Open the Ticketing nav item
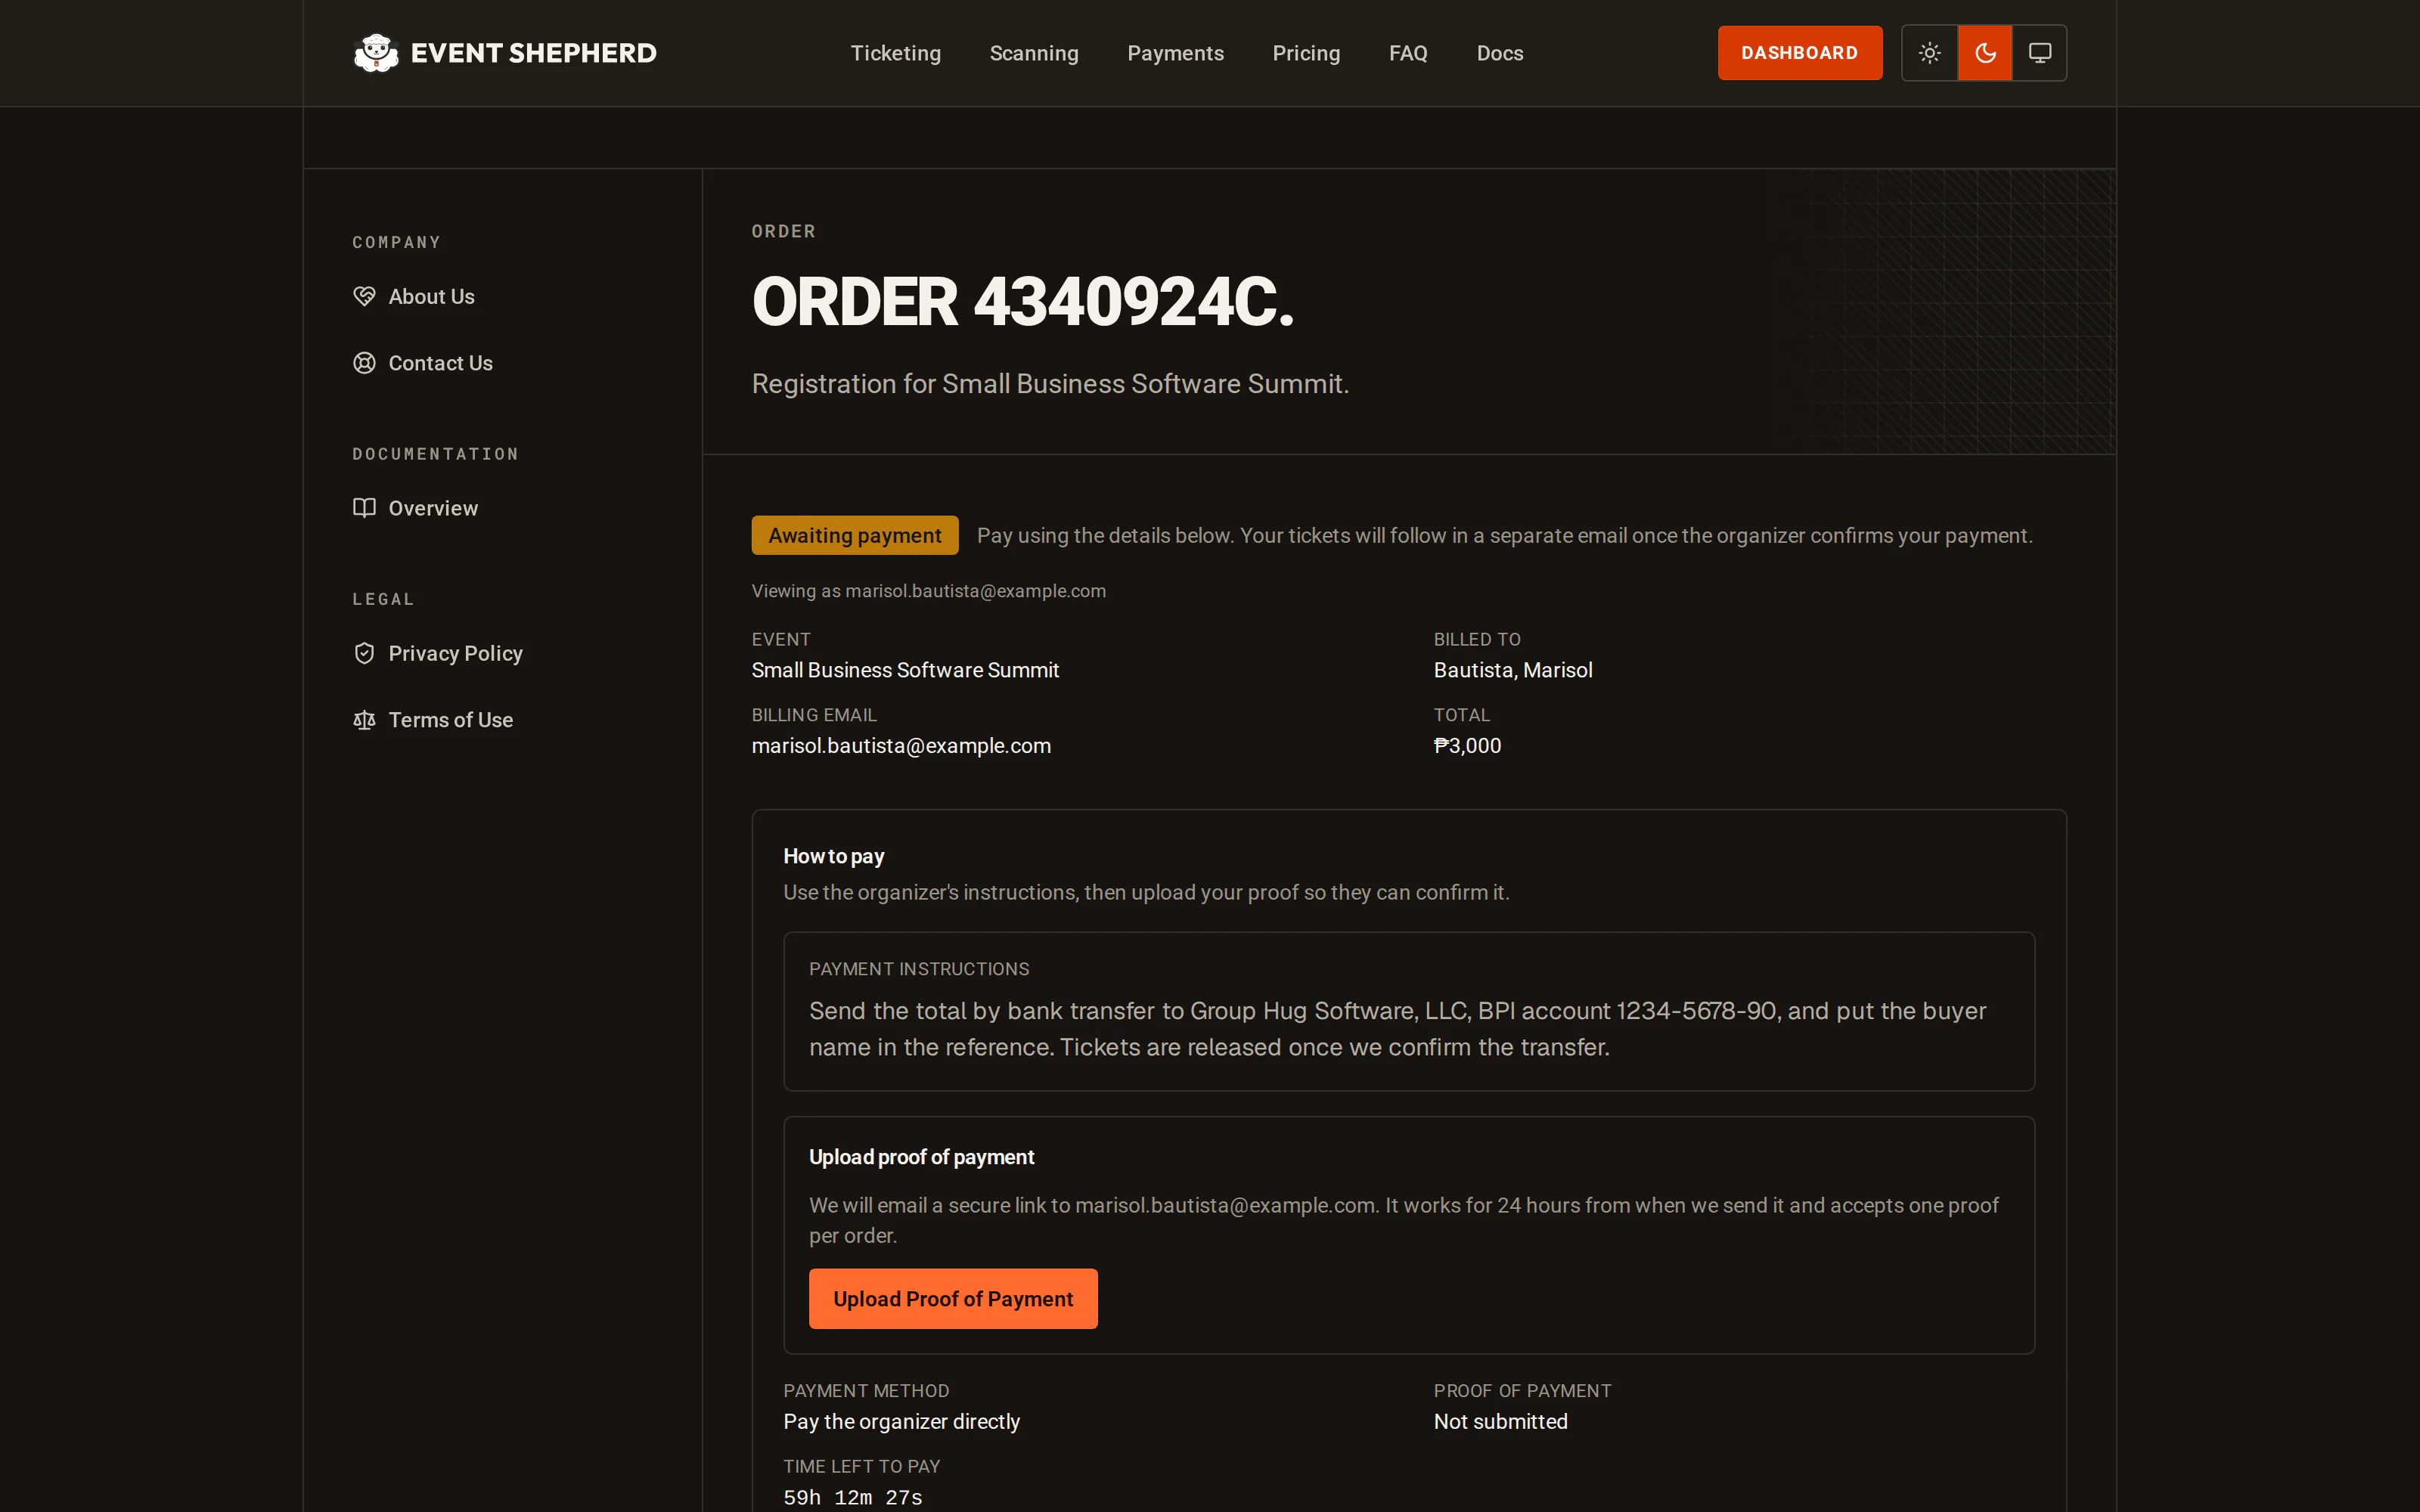The image size is (2420, 1512). [895, 53]
